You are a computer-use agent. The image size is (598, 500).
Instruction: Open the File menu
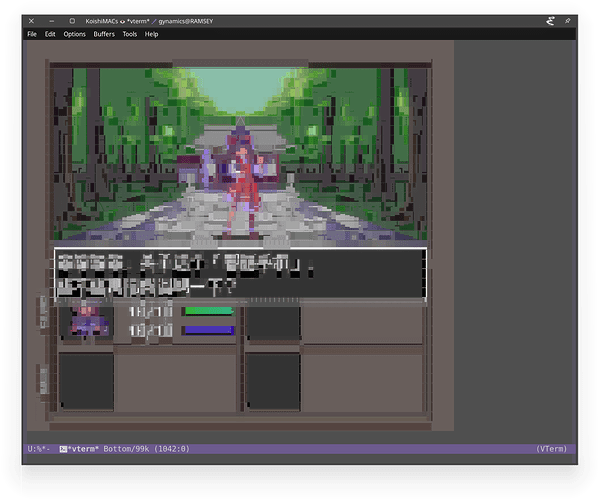[x=32, y=34]
